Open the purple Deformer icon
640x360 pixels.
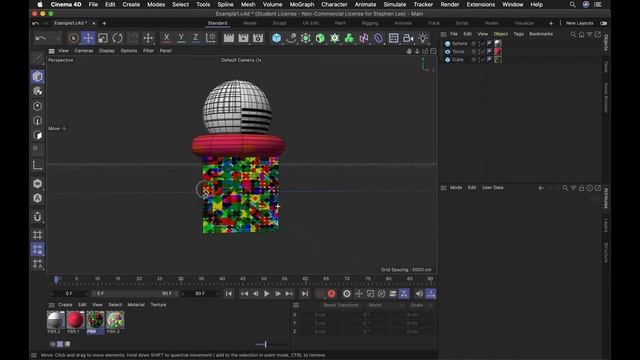[378, 38]
